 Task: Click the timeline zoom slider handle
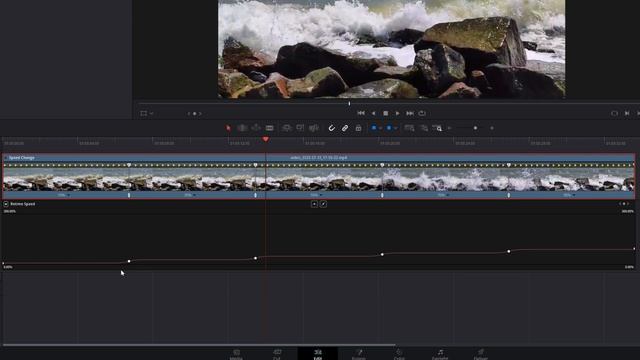(x=476, y=128)
